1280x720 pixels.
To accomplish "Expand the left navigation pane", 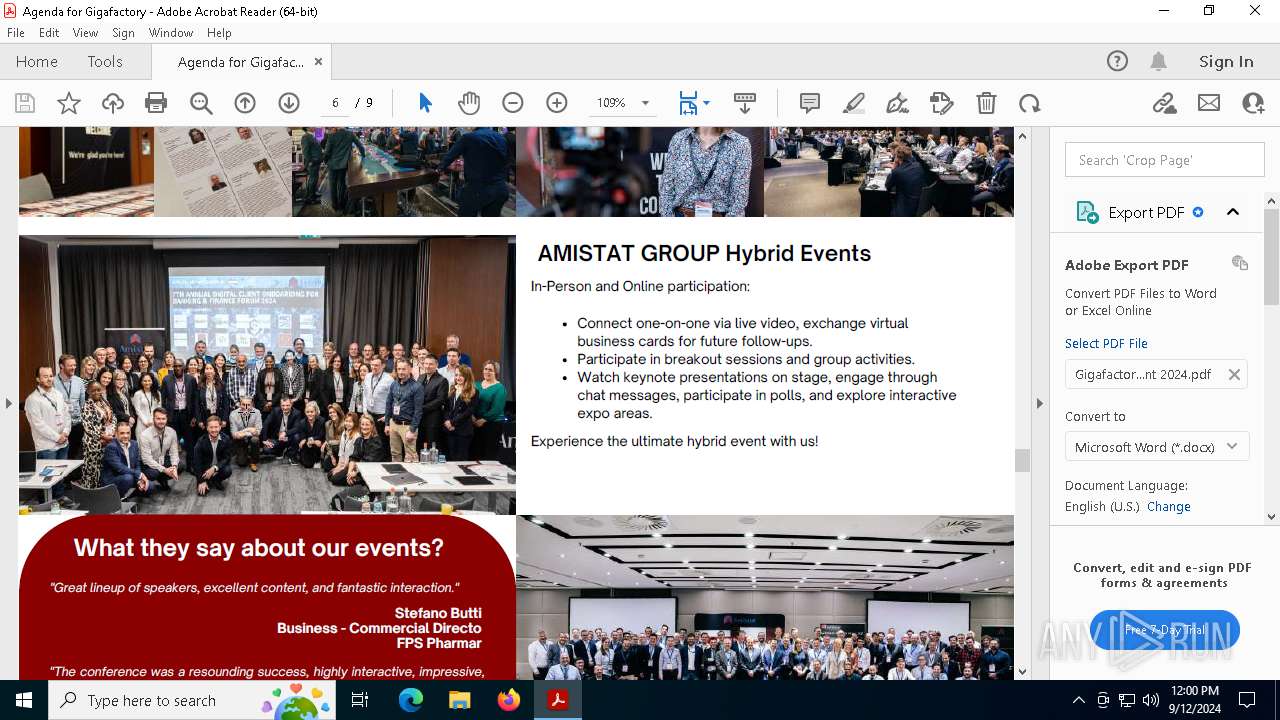I will click(x=8, y=403).
